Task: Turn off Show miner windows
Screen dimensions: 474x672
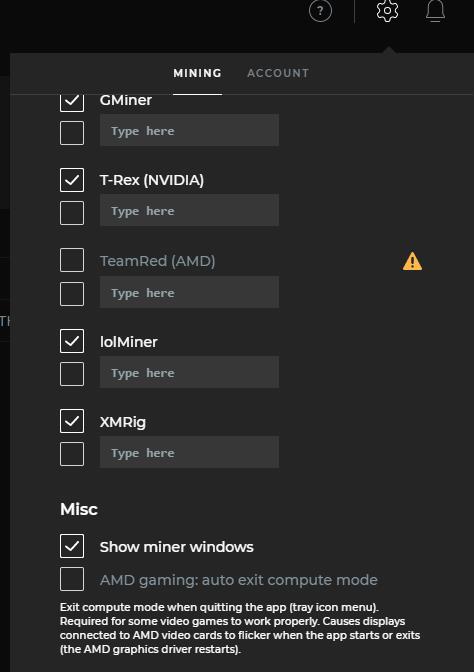Action: coord(72,546)
